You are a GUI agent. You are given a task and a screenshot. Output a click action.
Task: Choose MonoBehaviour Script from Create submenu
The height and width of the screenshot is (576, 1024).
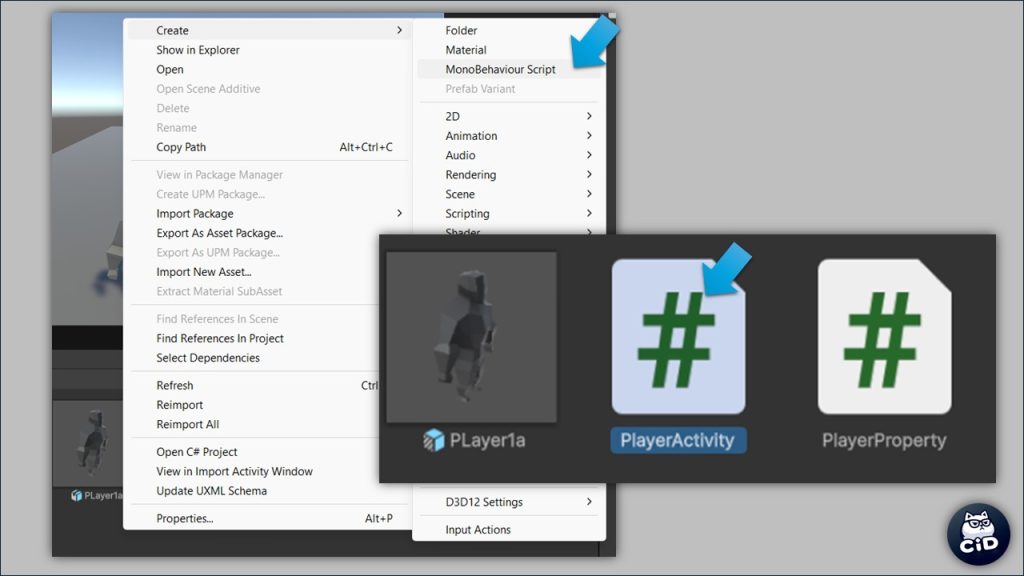500,70
